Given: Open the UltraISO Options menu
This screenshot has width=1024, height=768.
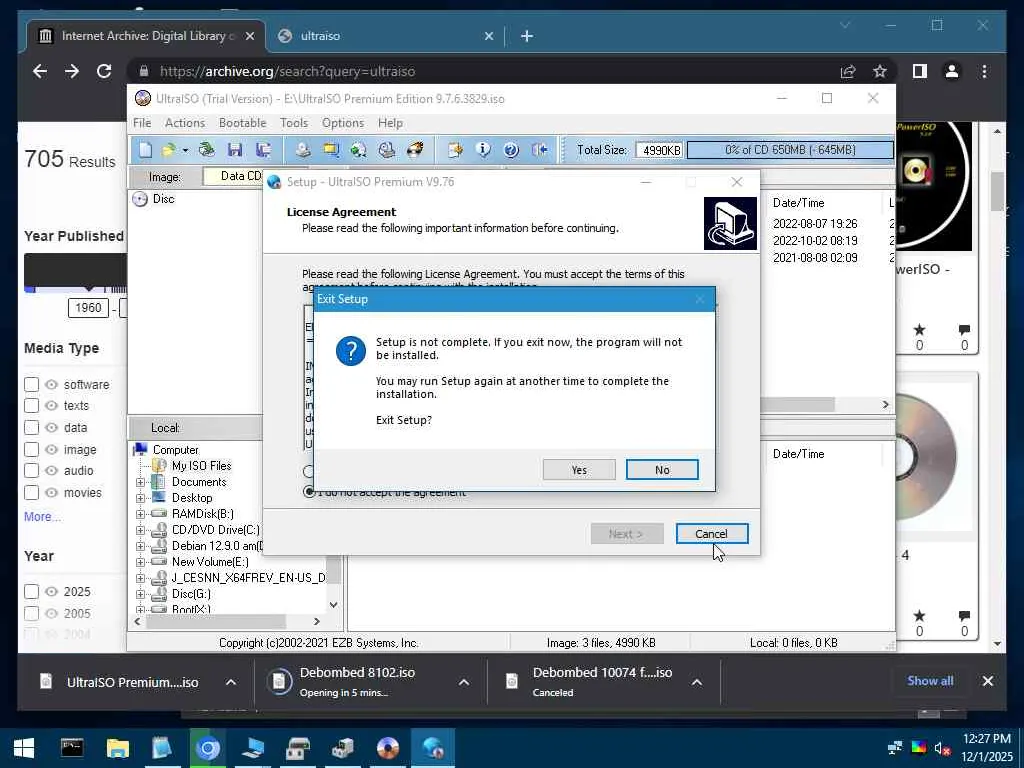Looking at the screenshot, I should pos(343,123).
